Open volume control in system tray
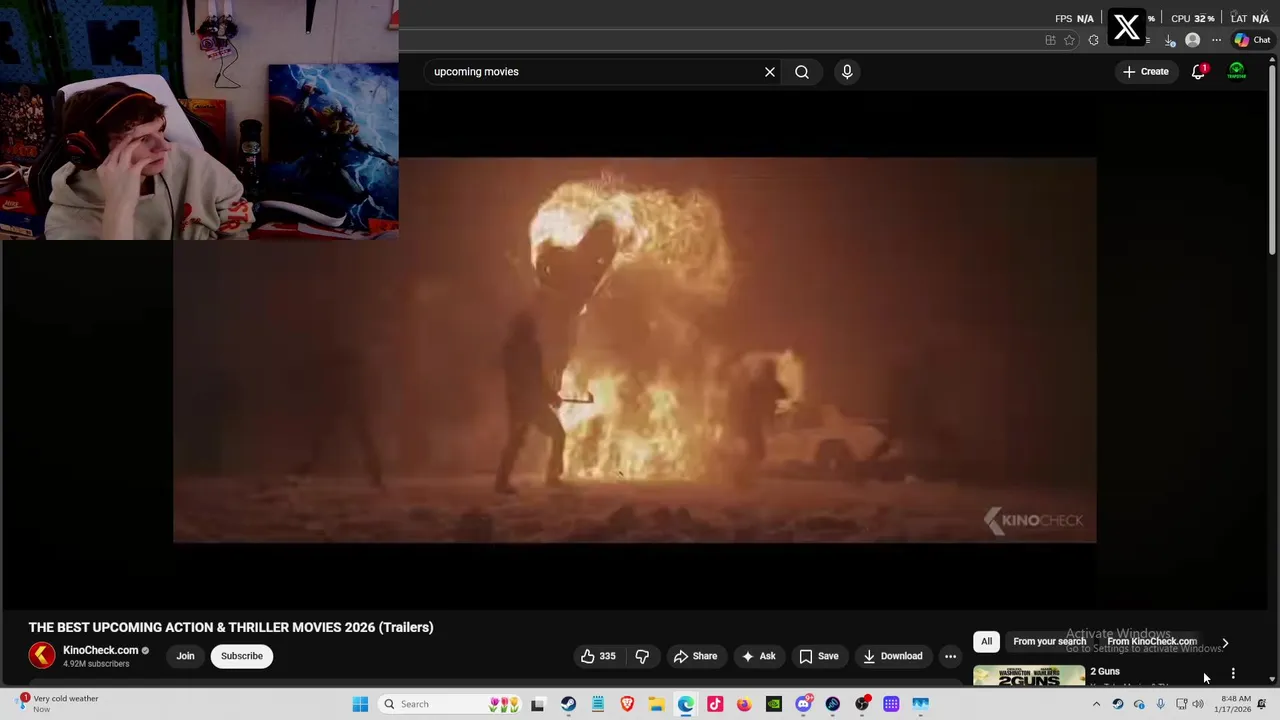Screen dimensions: 1280x720 1198,704
